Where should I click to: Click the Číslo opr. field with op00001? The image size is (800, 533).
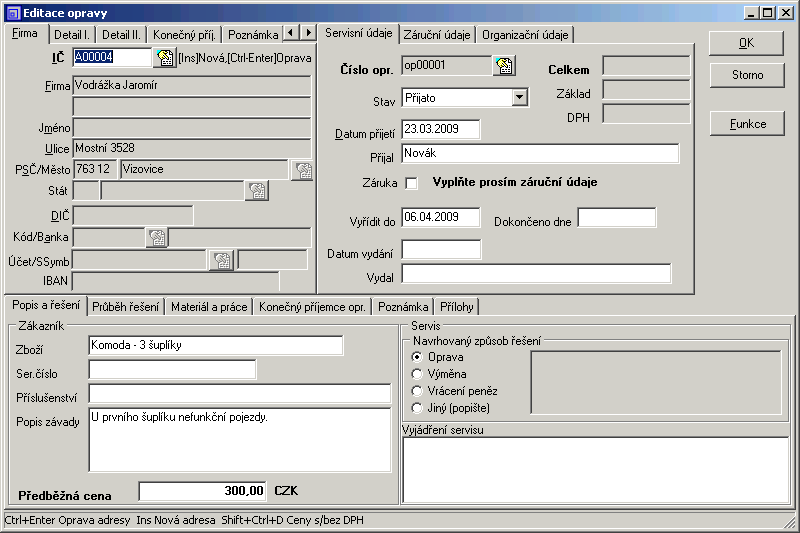click(447, 66)
